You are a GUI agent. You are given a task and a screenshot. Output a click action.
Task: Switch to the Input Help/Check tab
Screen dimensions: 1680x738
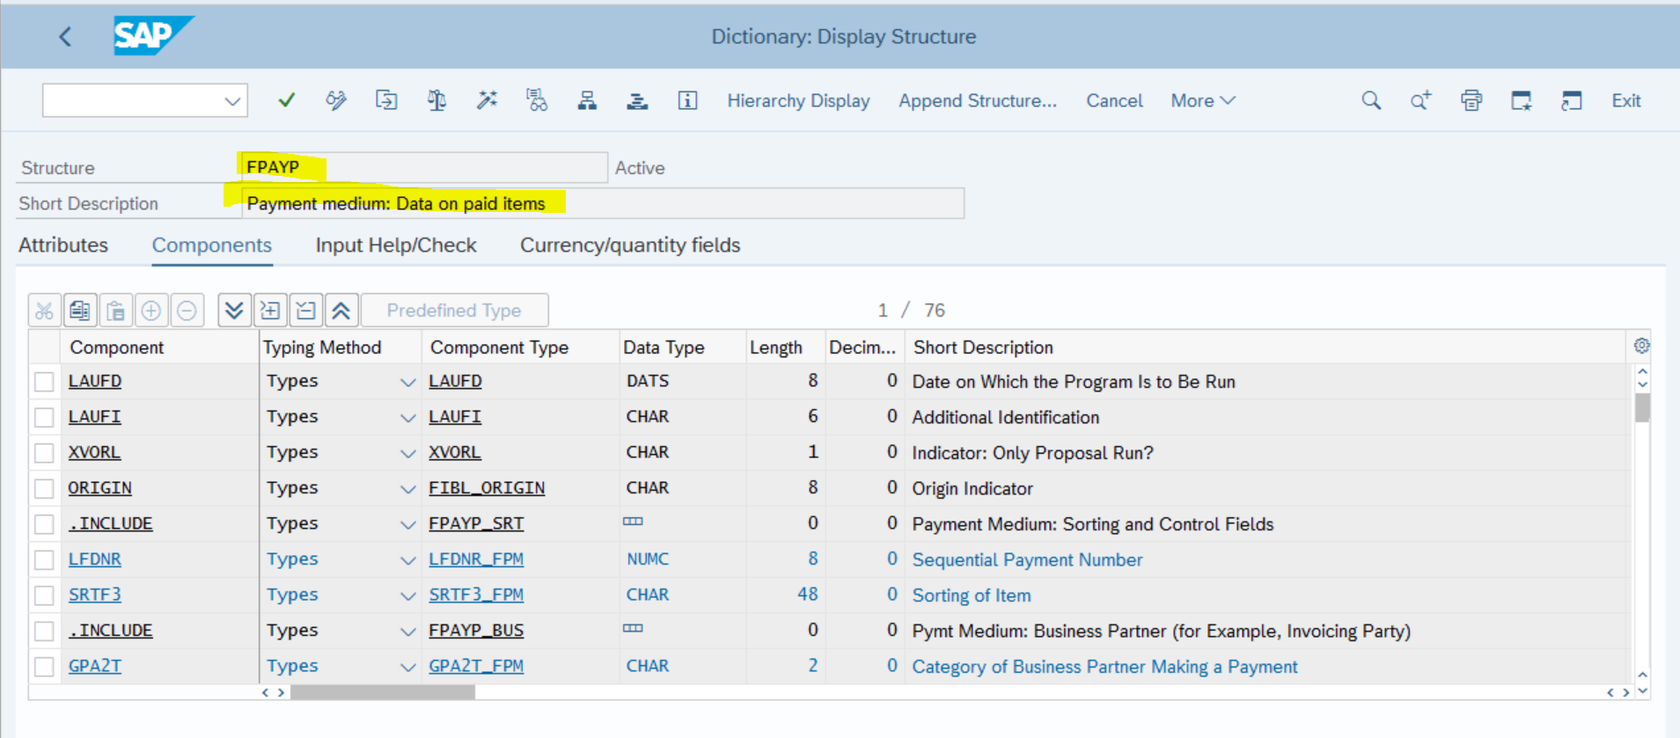(396, 245)
